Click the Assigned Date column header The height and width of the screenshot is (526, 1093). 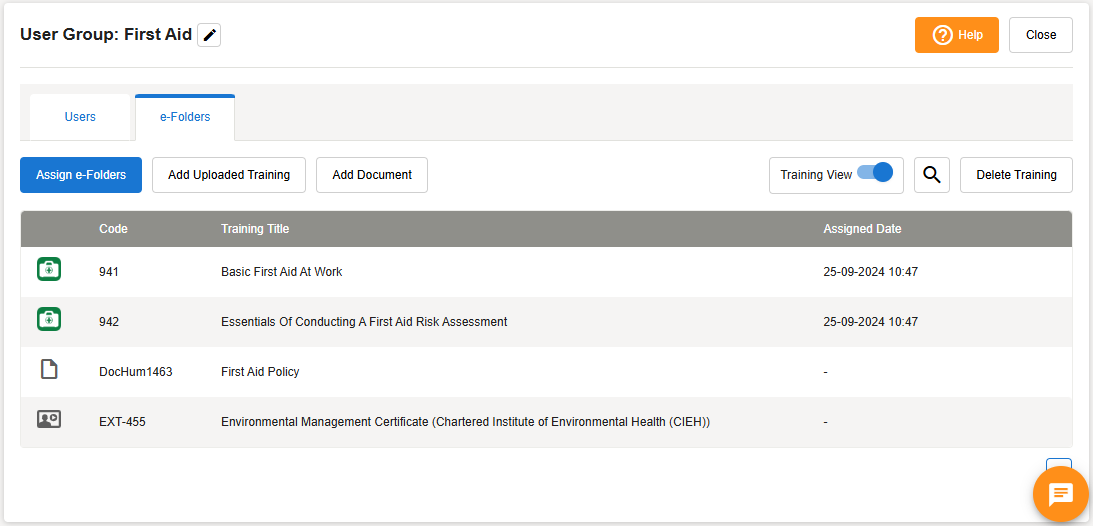(862, 229)
